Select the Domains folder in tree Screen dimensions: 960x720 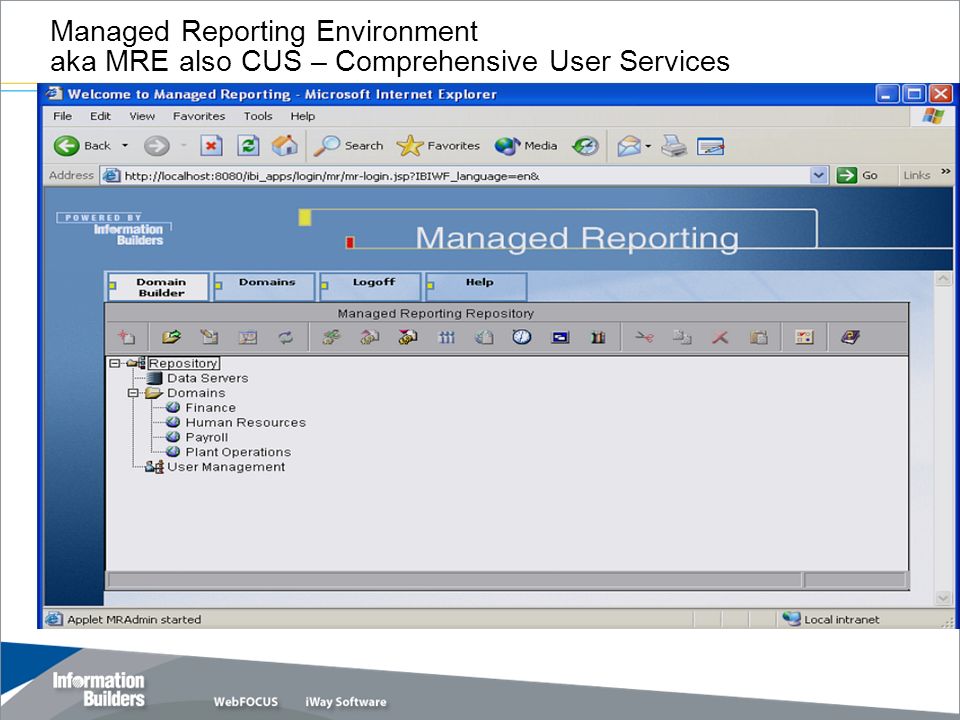pyautogui.click(x=196, y=393)
